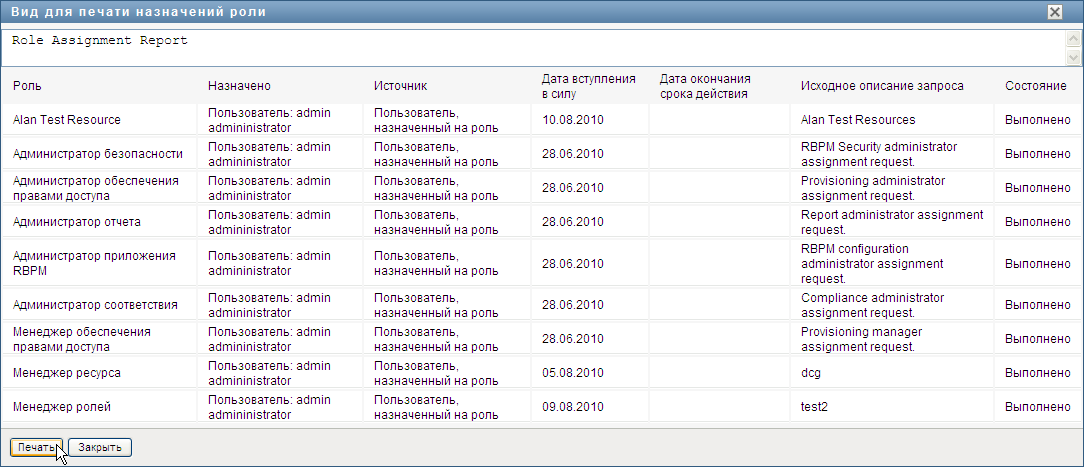
Task: Select the date in Администратор соответствия row
Action: (573, 305)
